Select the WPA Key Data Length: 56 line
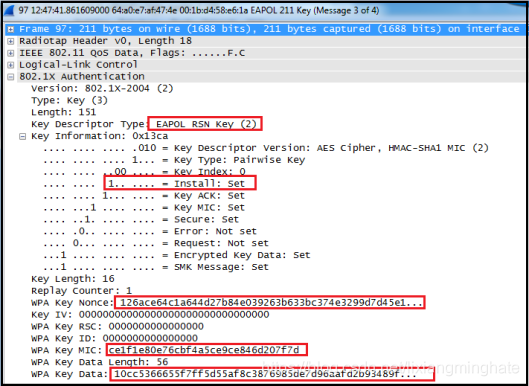Image resolution: width=529 pixels, height=386 pixels. coord(100,362)
